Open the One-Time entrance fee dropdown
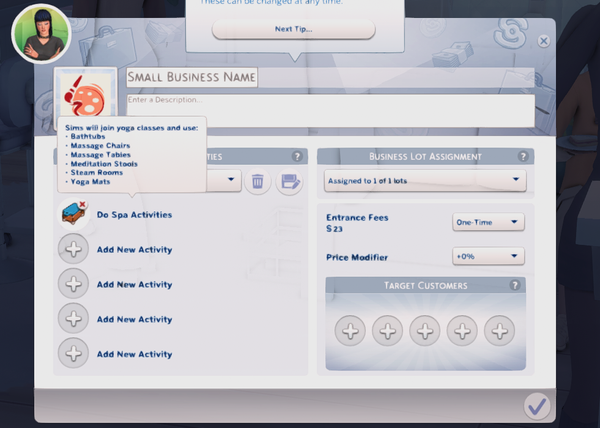Screen dimensions: 600x428 click(x=488, y=222)
